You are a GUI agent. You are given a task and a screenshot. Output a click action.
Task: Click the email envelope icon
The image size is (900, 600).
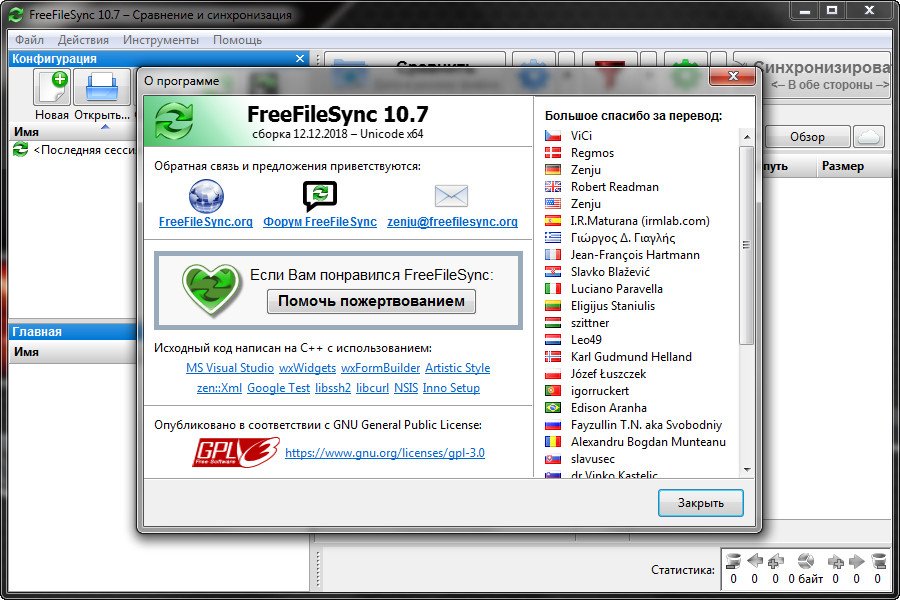point(452,196)
